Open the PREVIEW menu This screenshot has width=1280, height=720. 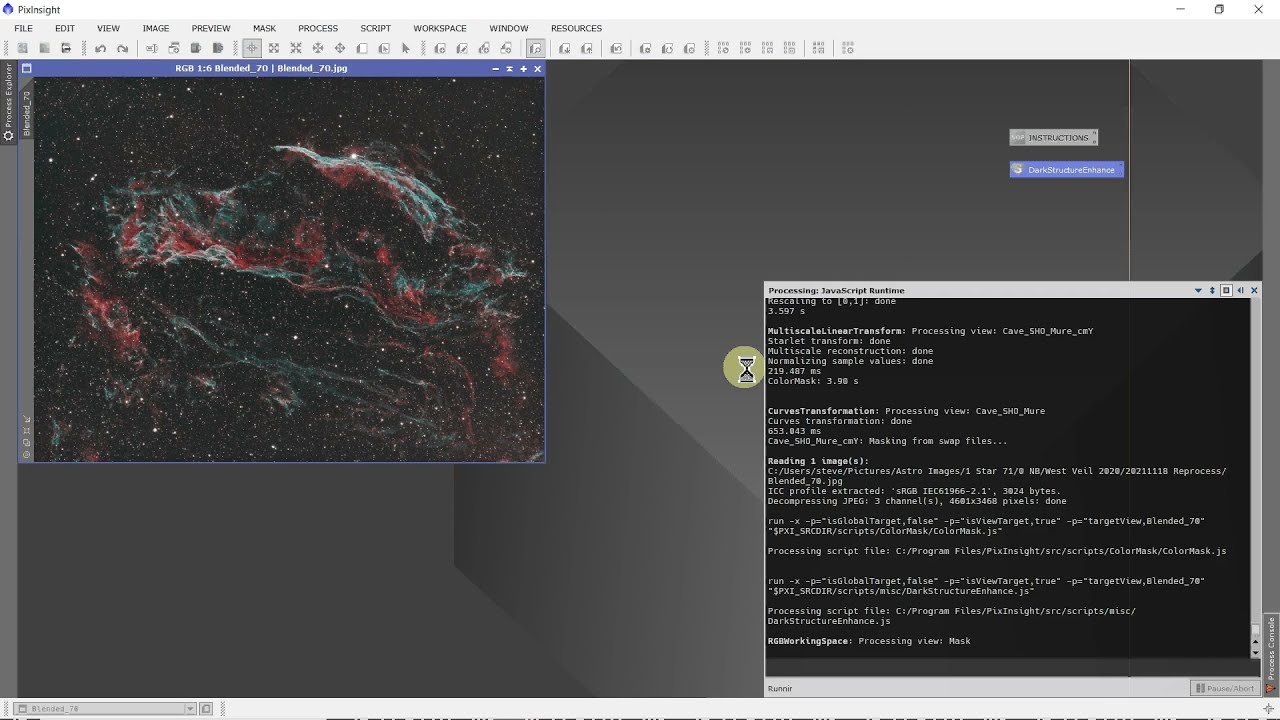click(x=210, y=28)
